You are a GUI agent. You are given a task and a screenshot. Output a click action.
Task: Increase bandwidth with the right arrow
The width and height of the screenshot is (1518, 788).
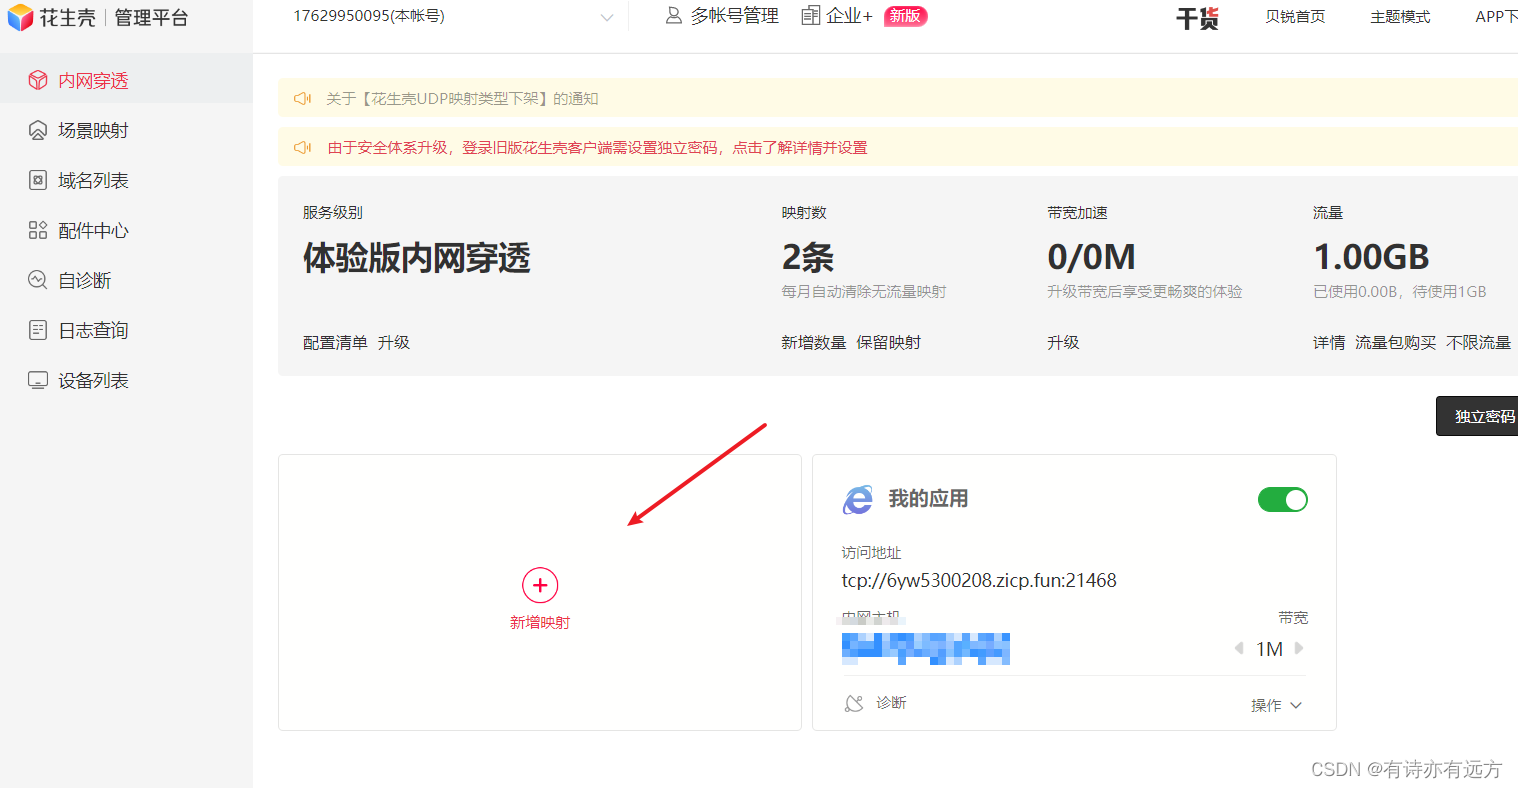click(1299, 648)
